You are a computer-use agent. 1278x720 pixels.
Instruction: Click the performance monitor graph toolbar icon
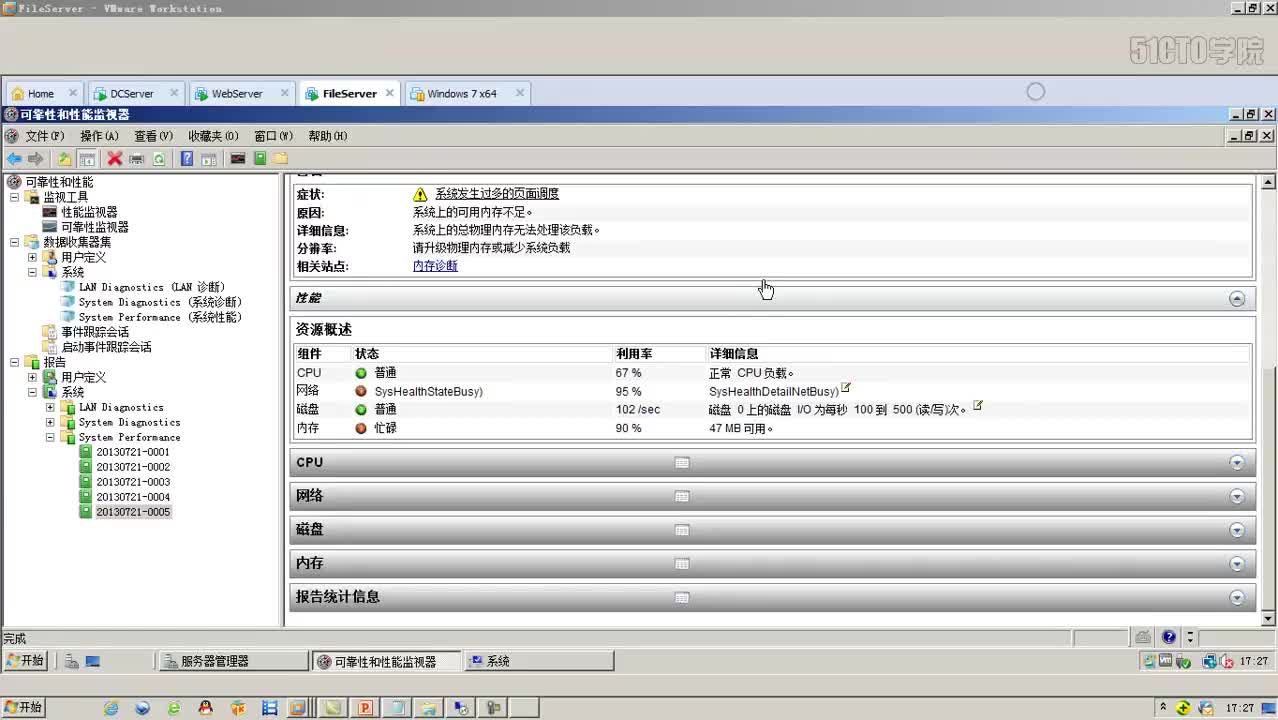pyautogui.click(x=238, y=159)
